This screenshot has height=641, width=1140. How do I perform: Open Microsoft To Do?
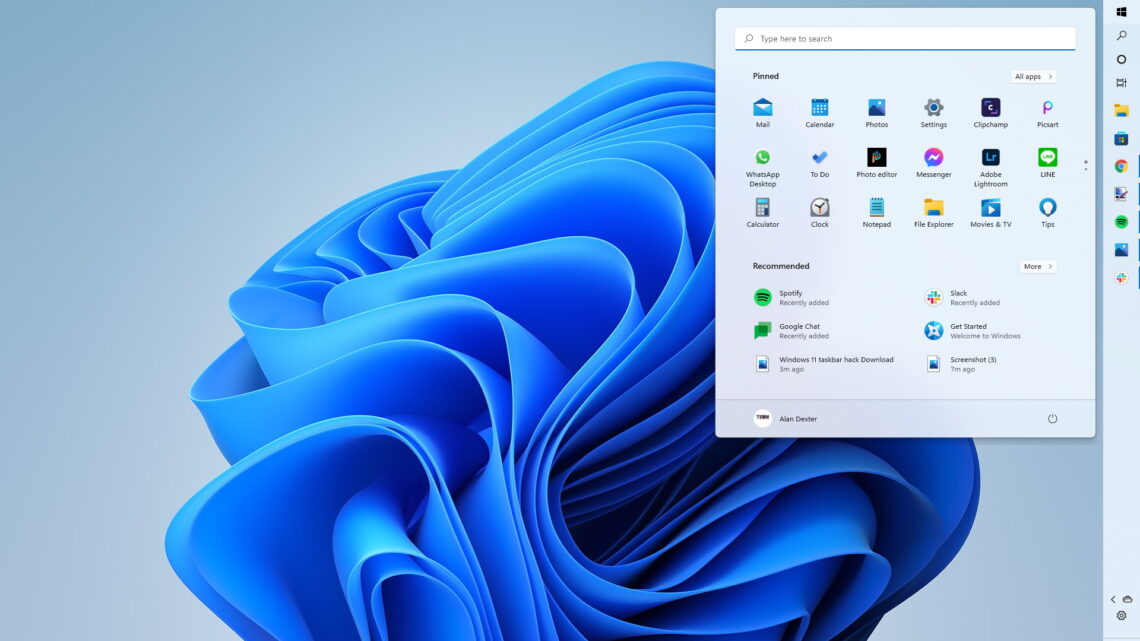pos(819,158)
